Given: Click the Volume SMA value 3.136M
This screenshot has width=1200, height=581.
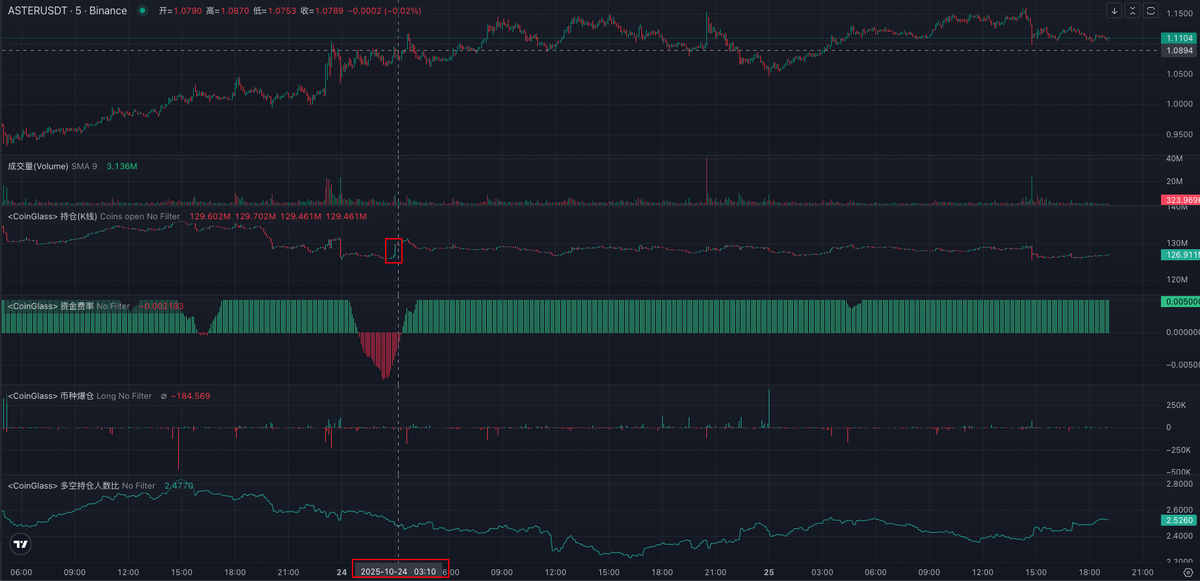Looking at the screenshot, I should tap(121, 166).
